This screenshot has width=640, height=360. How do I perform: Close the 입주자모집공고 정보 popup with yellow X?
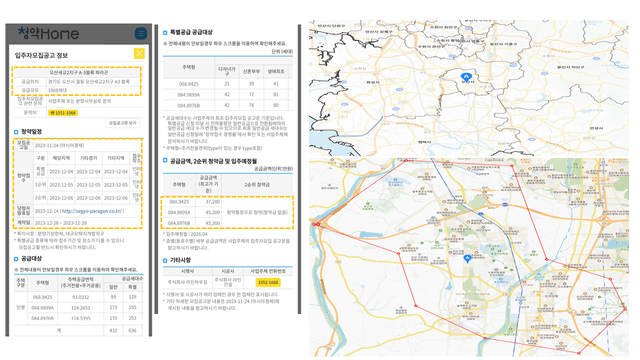(x=139, y=53)
